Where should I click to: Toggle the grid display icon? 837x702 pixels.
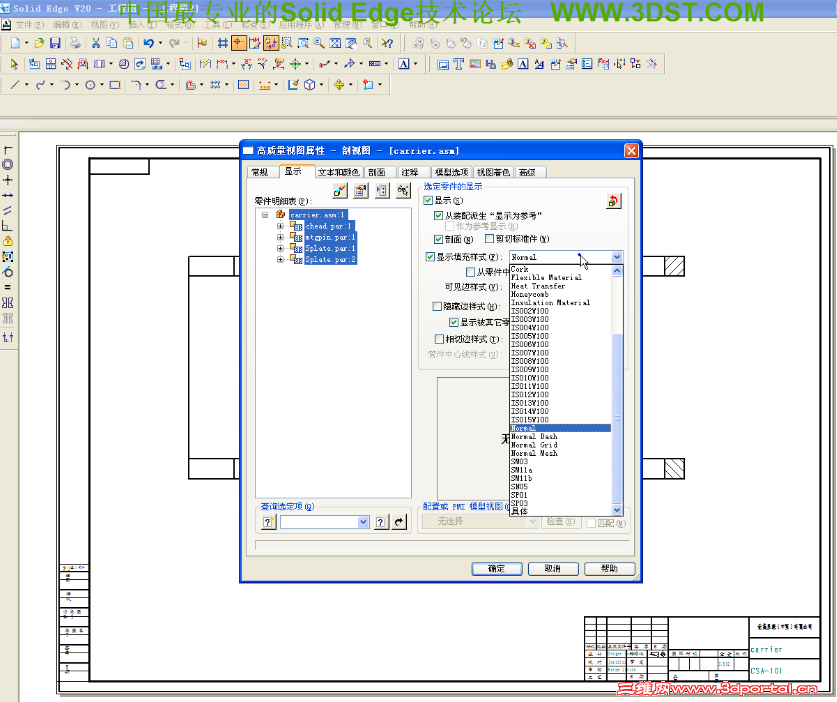click(x=223, y=43)
